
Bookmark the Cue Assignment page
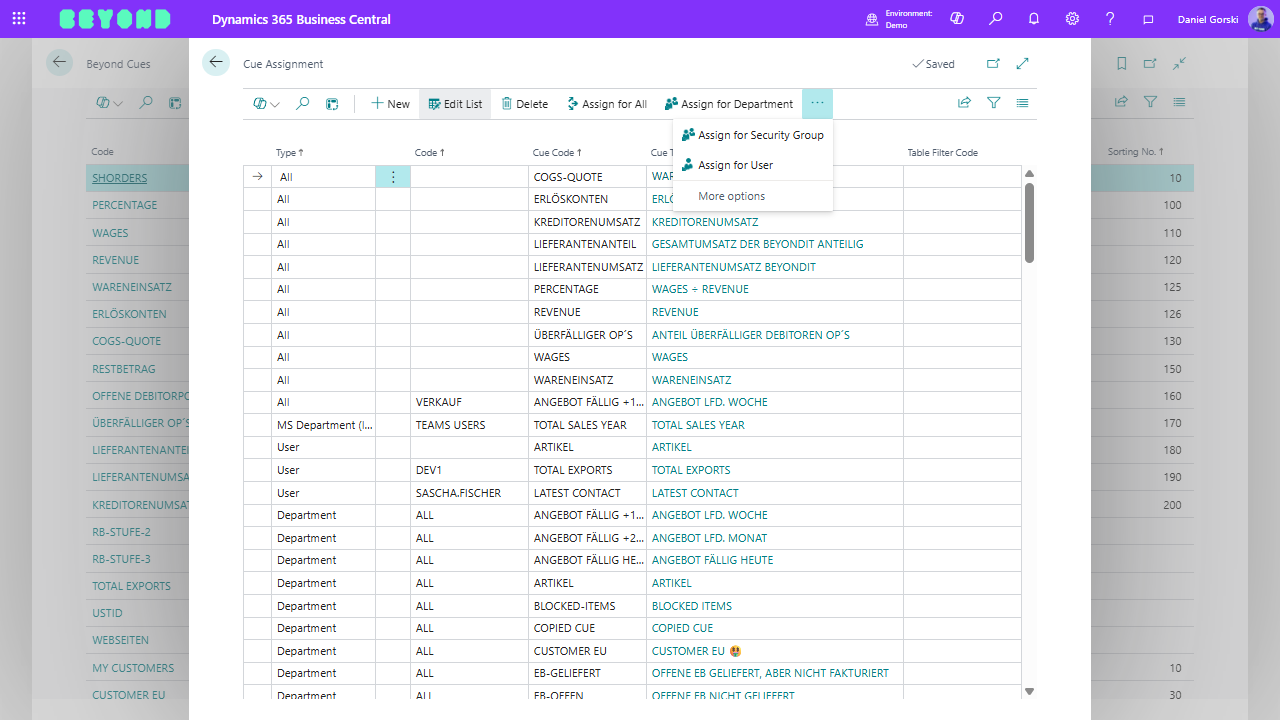point(1121,62)
